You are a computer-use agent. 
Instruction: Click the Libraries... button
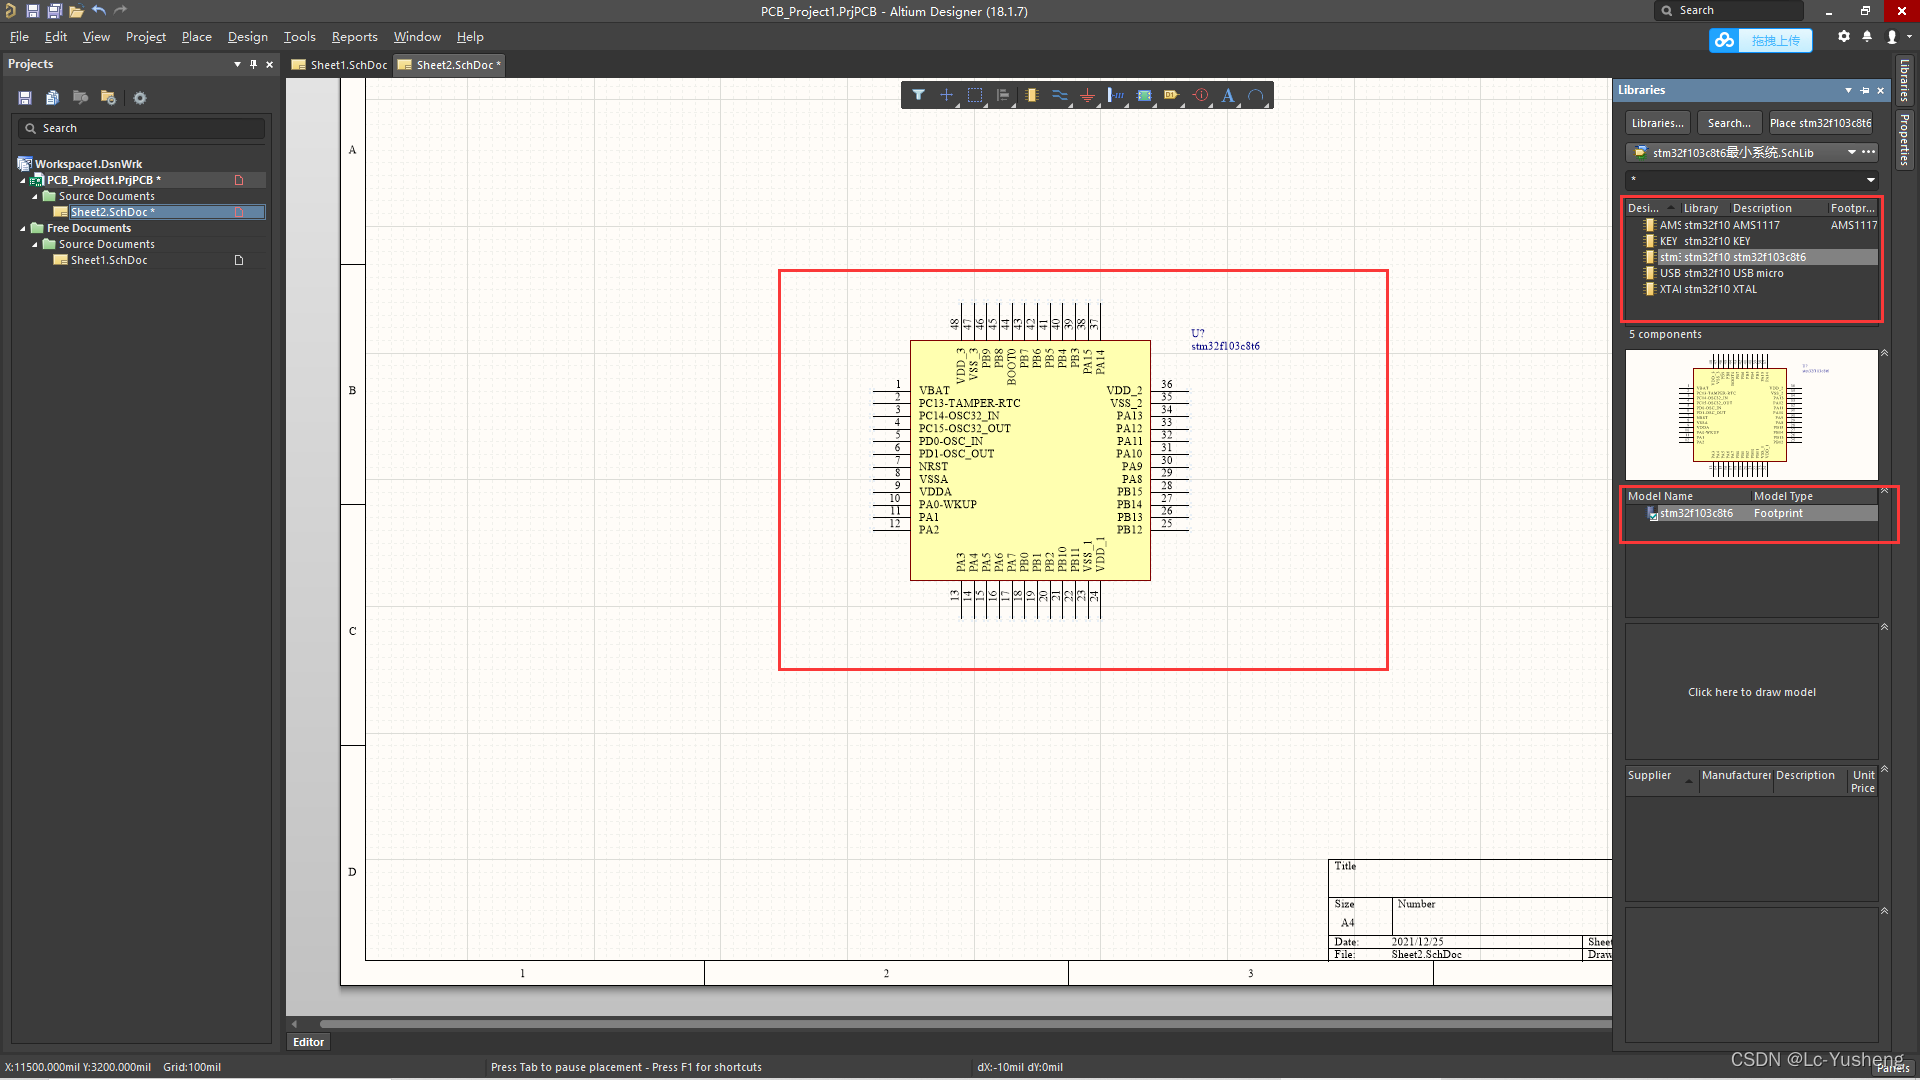[x=1657, y=123]
